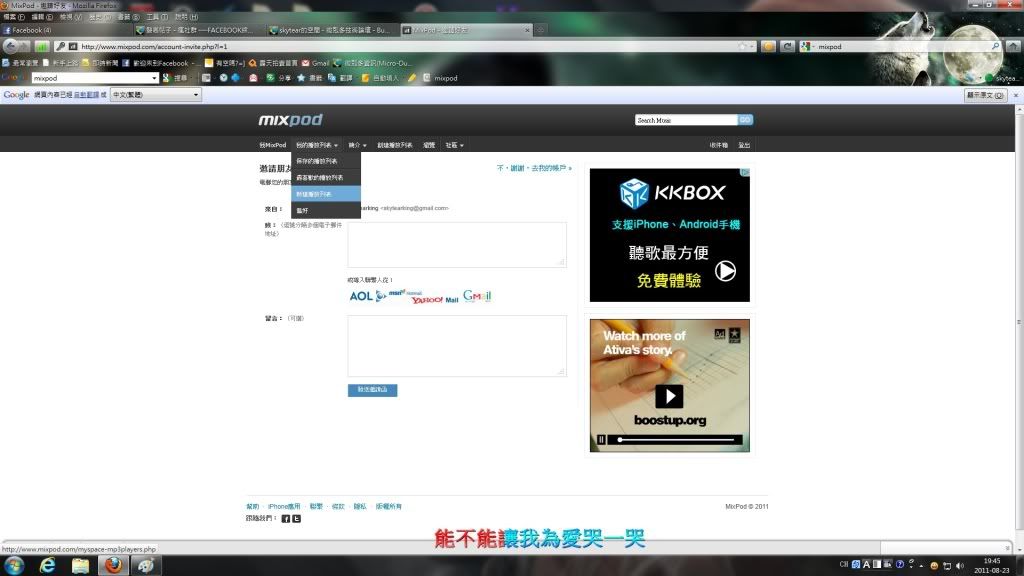This screenshot has width=1024, height=576.
Task: Click the GO button next to Search Music
Action: pos(745,120)
